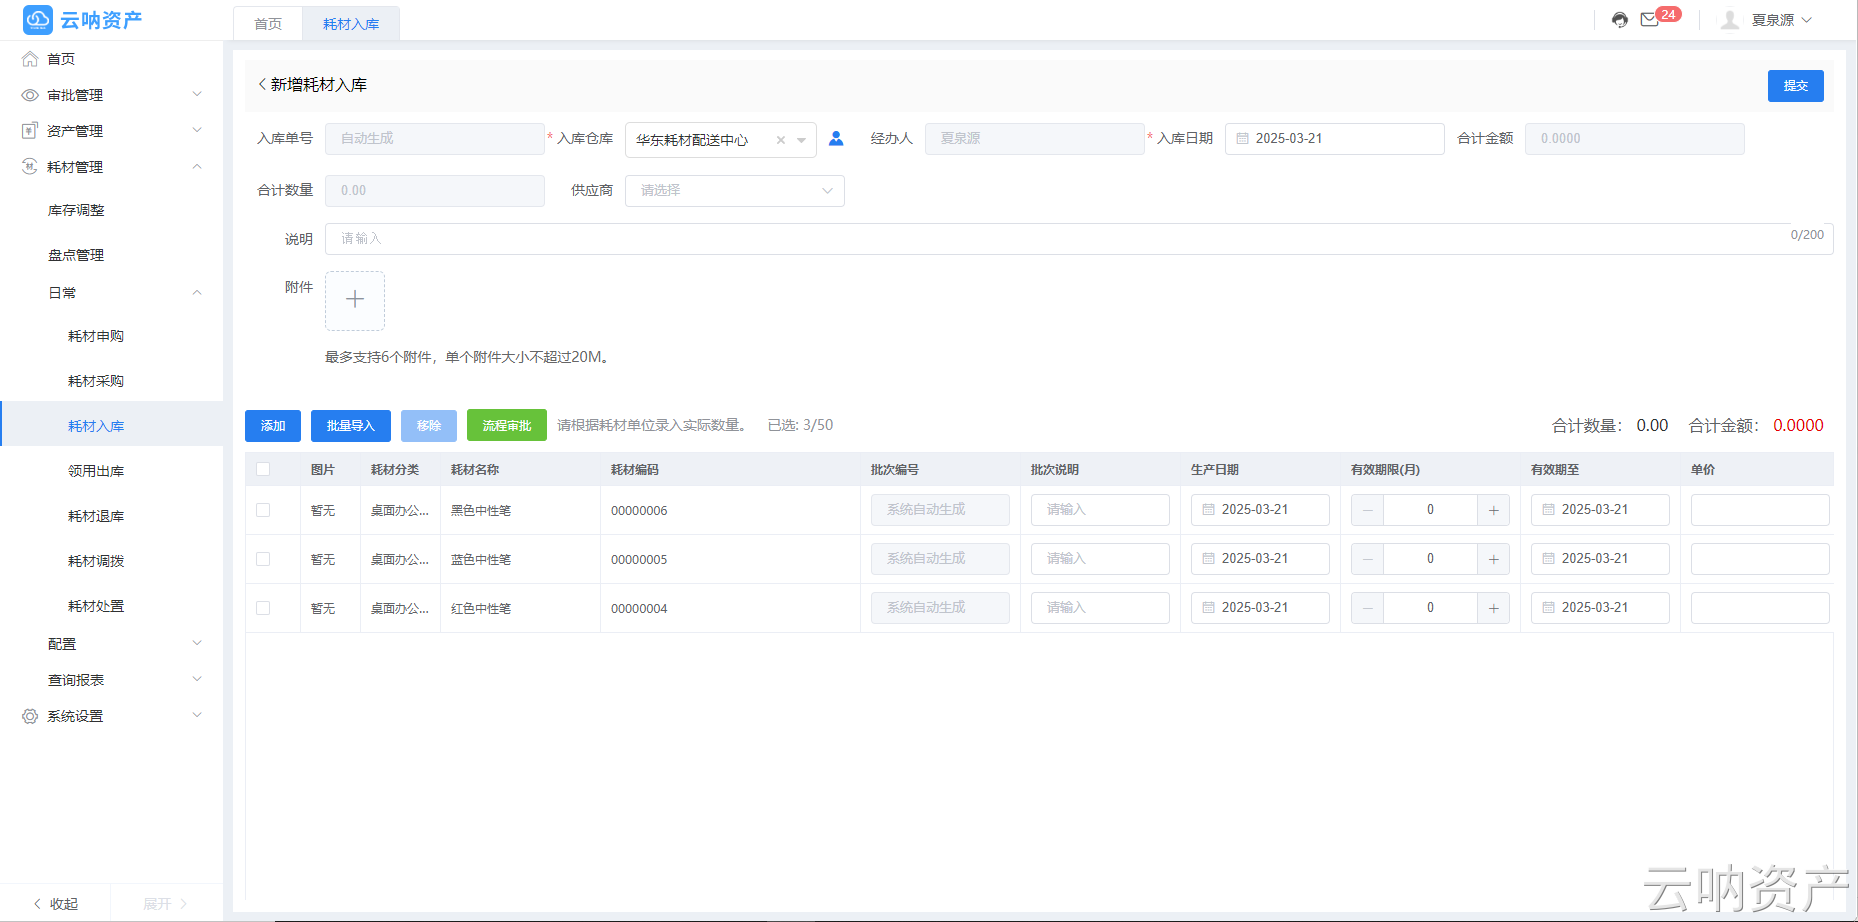Clear the 入库仓库 selection with the X icon

point(781,140)
